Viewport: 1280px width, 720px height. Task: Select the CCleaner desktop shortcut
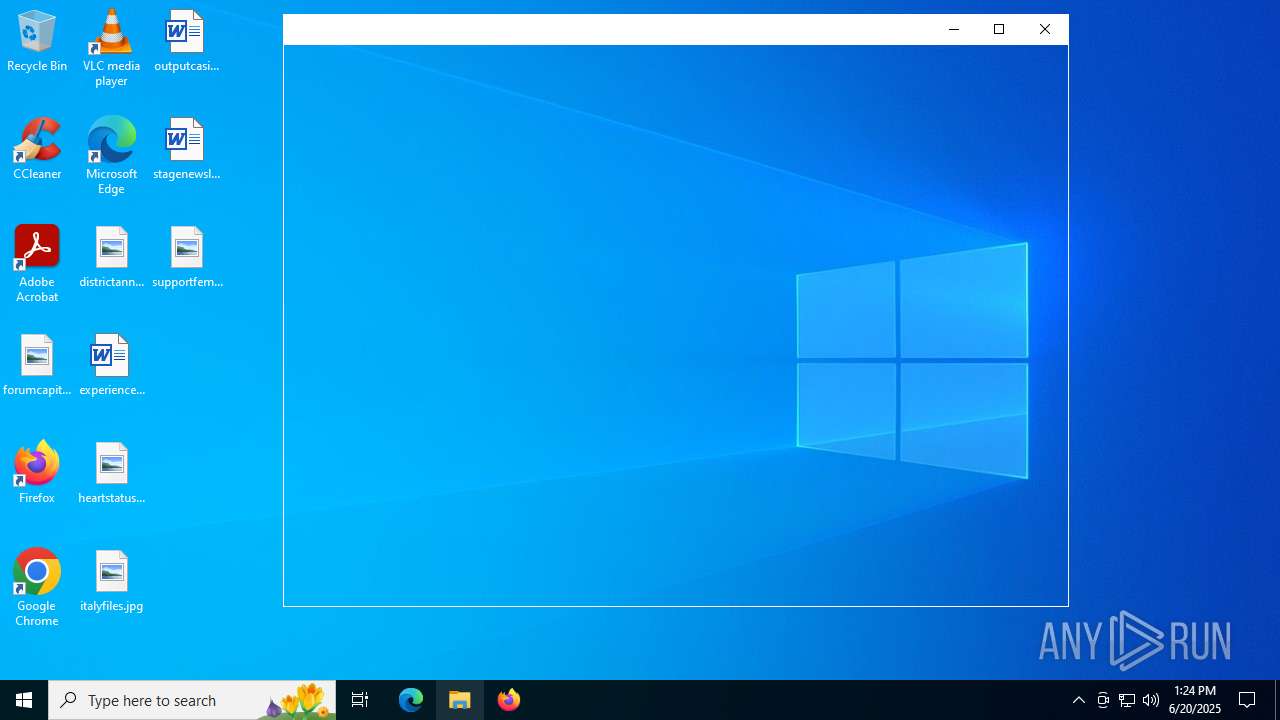tap(37, 149)
